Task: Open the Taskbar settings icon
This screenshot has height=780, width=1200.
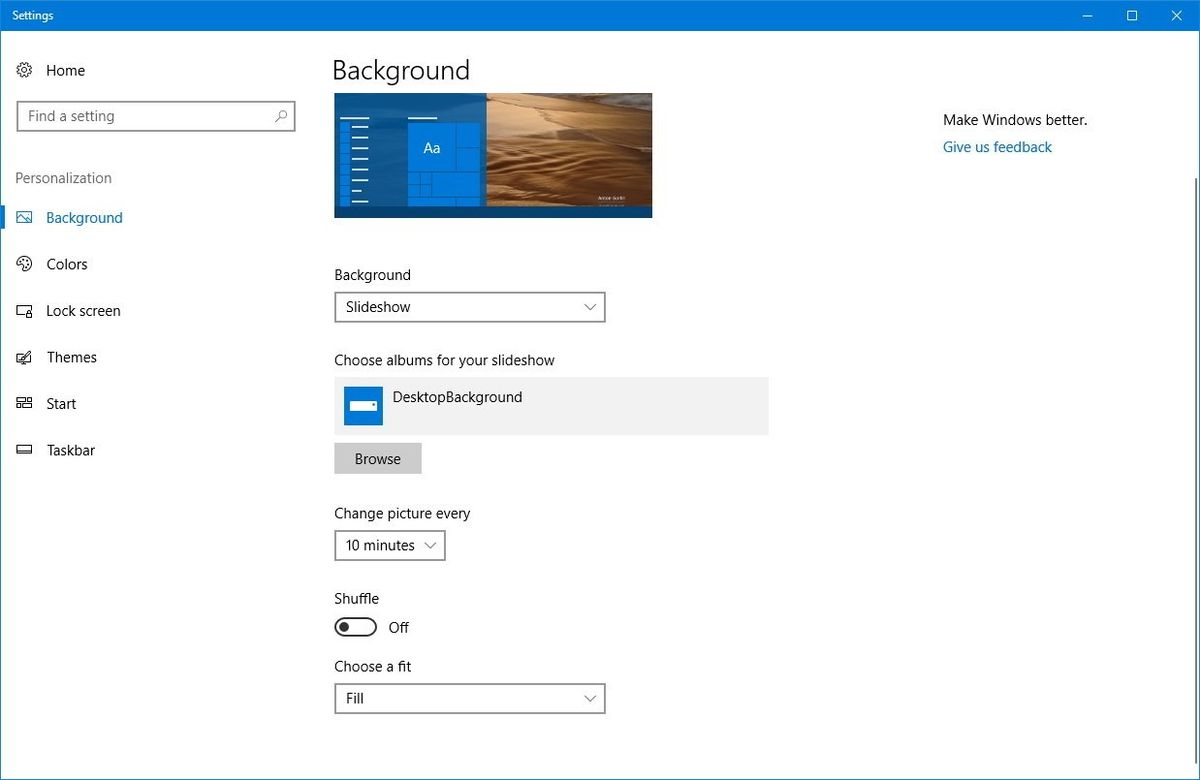Action: point(24,450)
